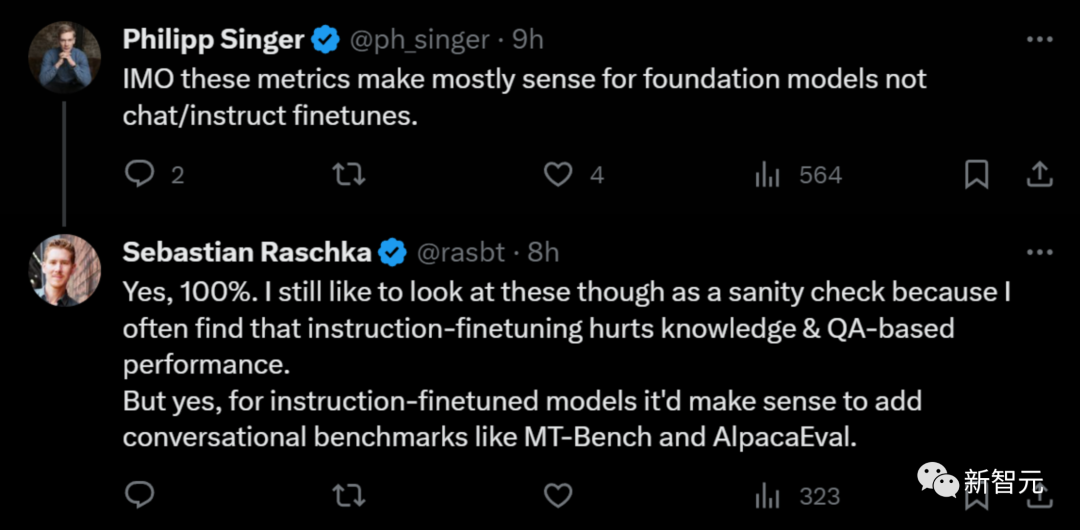The width and height of the screenshot is (1080, 530).
Task: Like Sebastian Raschka's tweet
Action: [557, 495]
